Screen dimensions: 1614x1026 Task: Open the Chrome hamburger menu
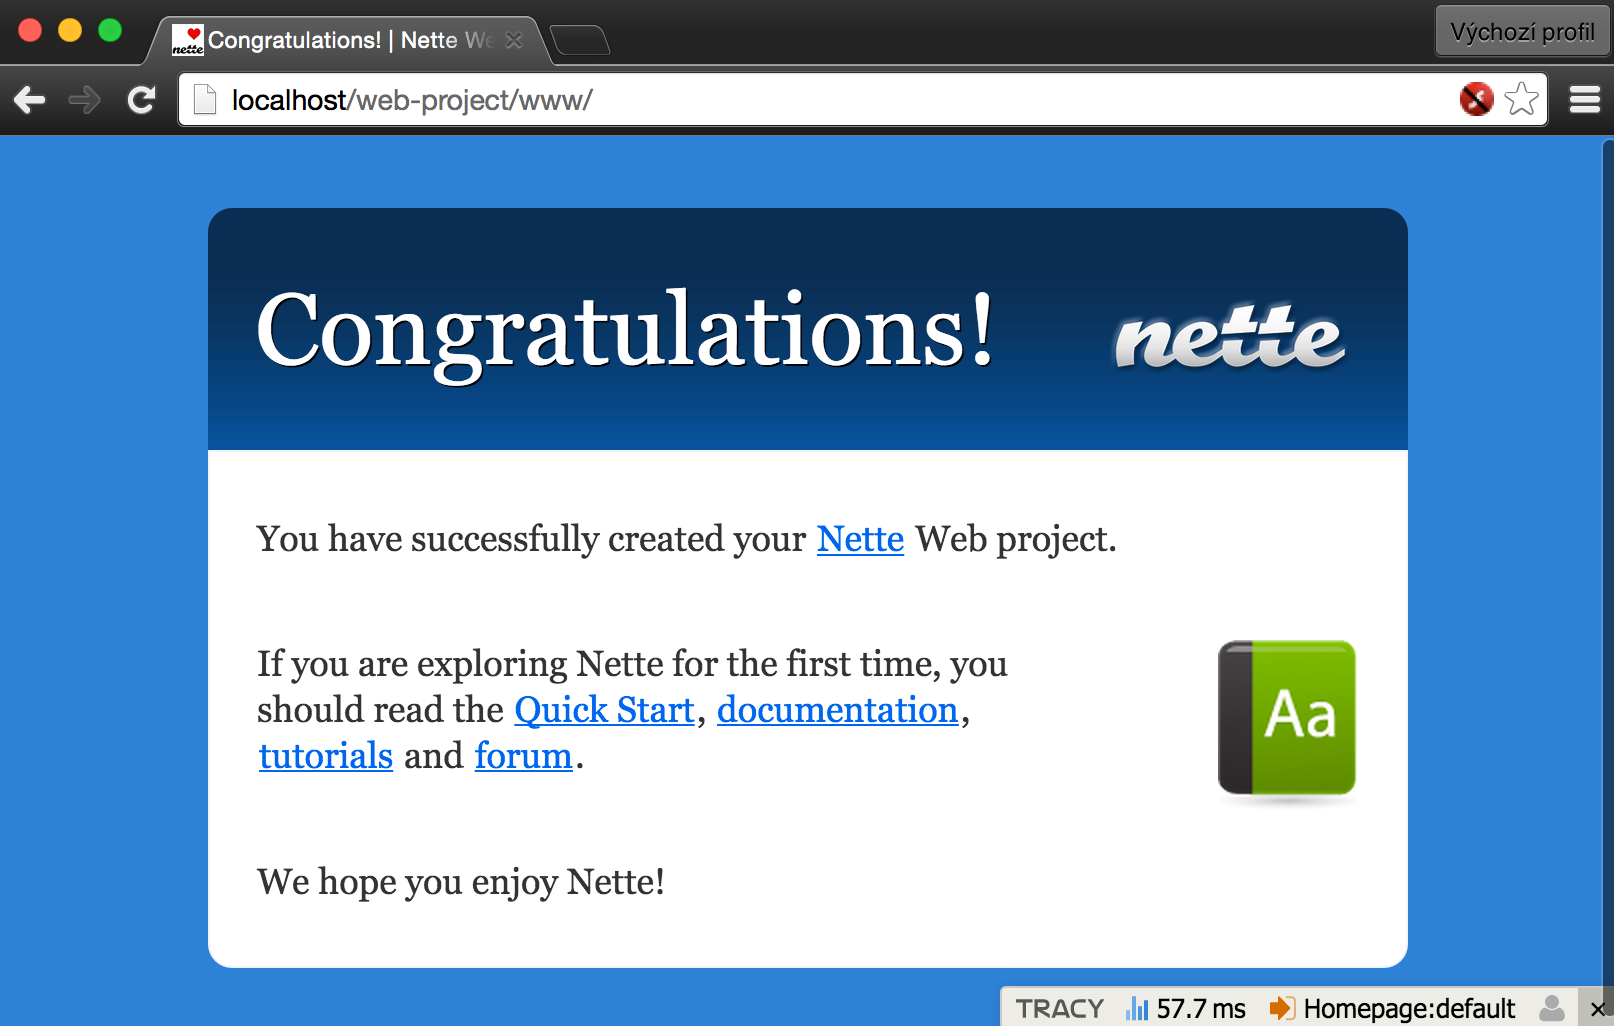[1585, 100]
